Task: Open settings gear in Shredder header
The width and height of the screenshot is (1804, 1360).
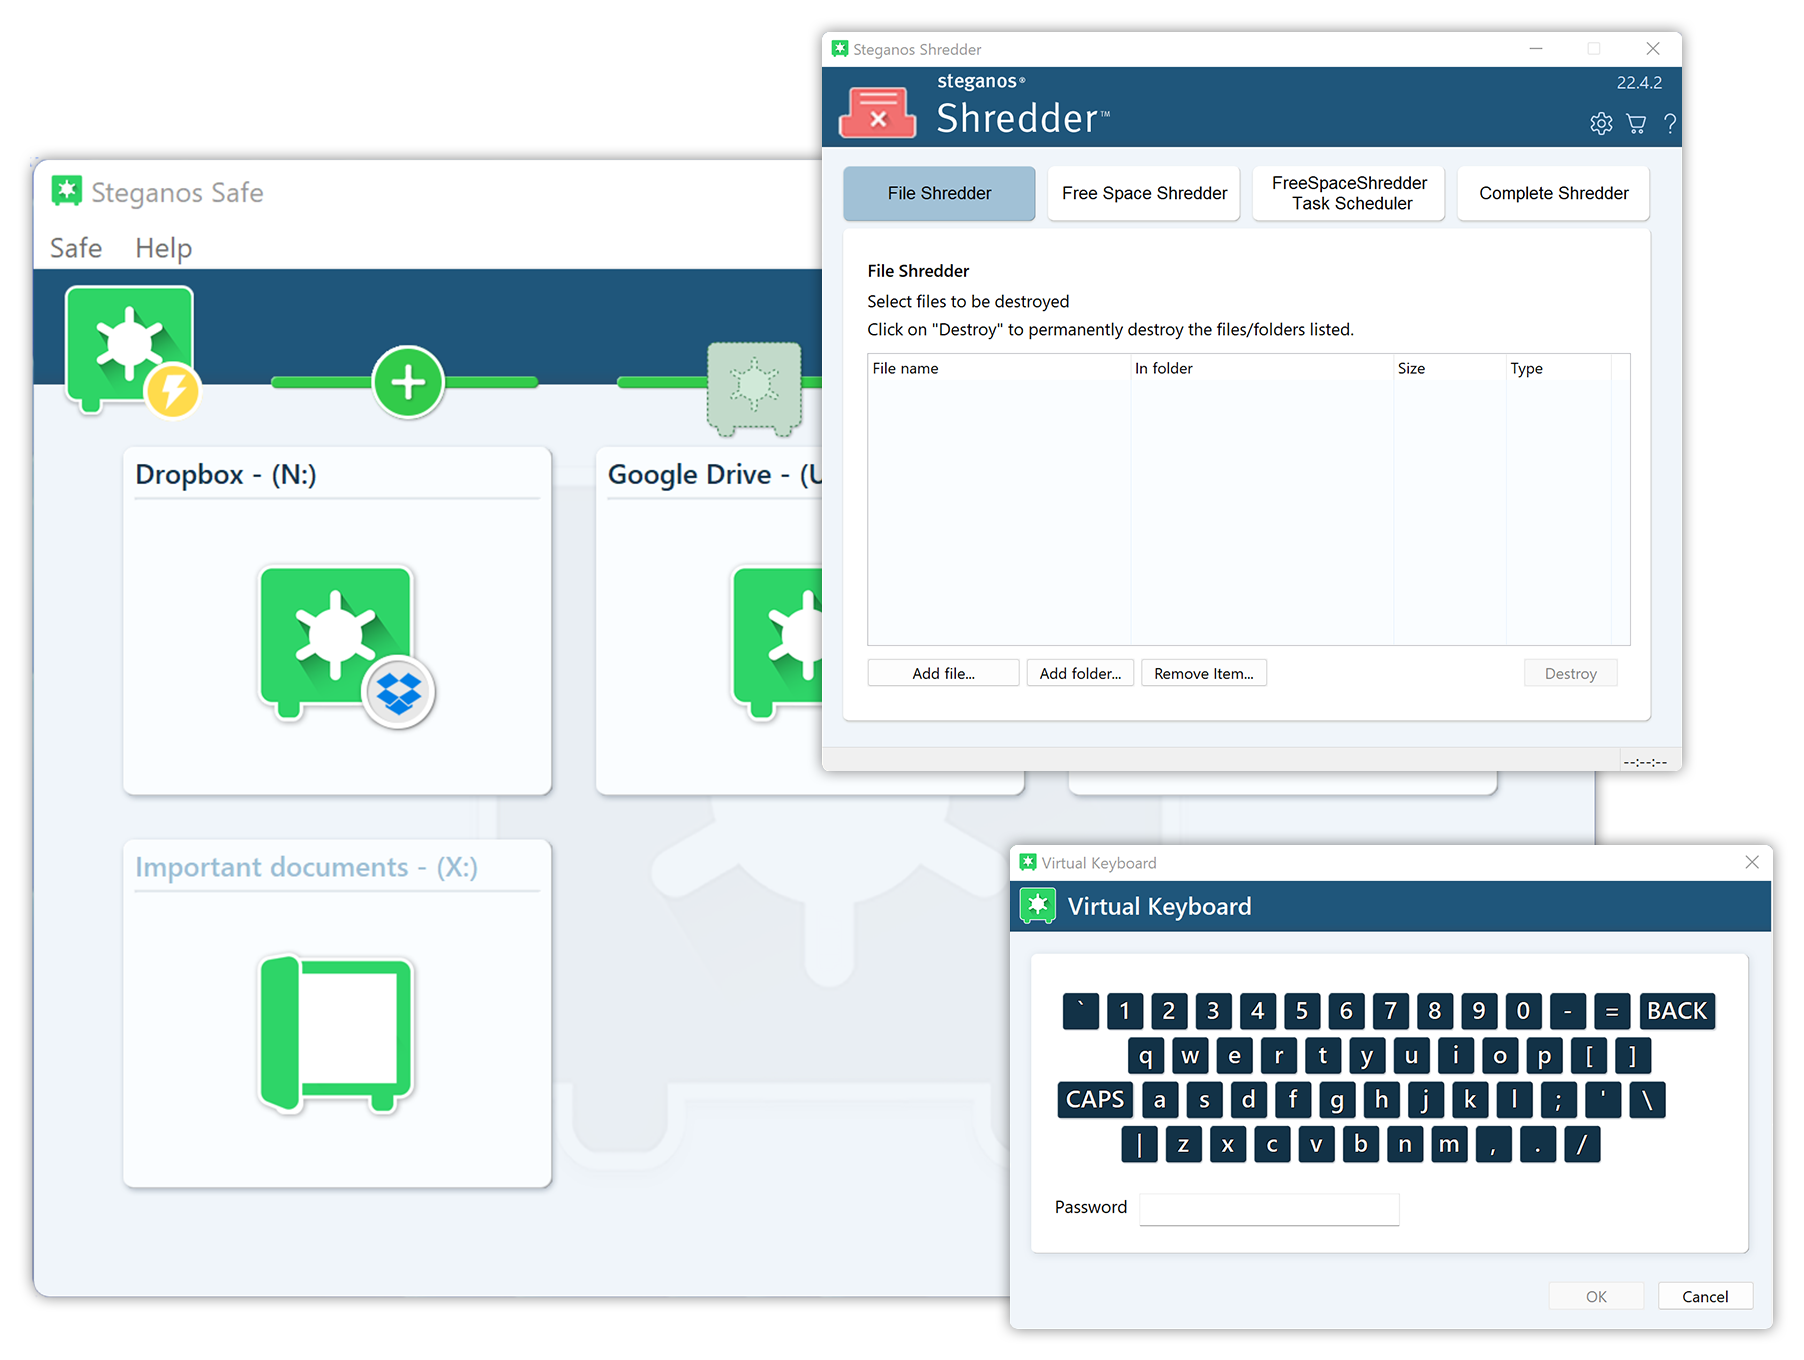Action: (1601, 123)
